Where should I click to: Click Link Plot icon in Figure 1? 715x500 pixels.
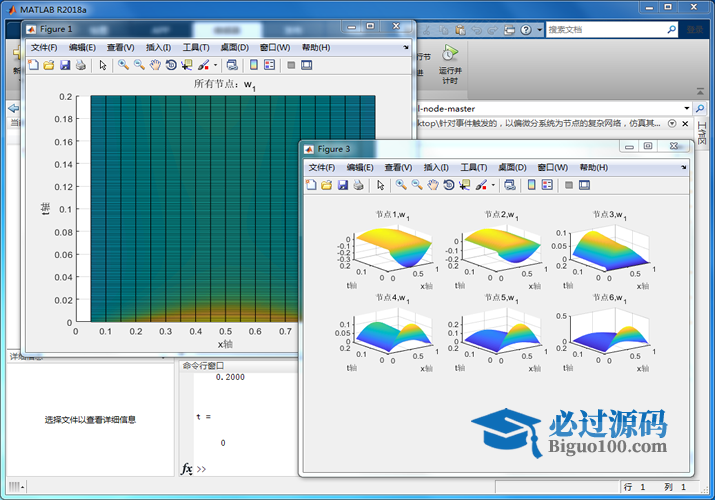pos(232,65)
